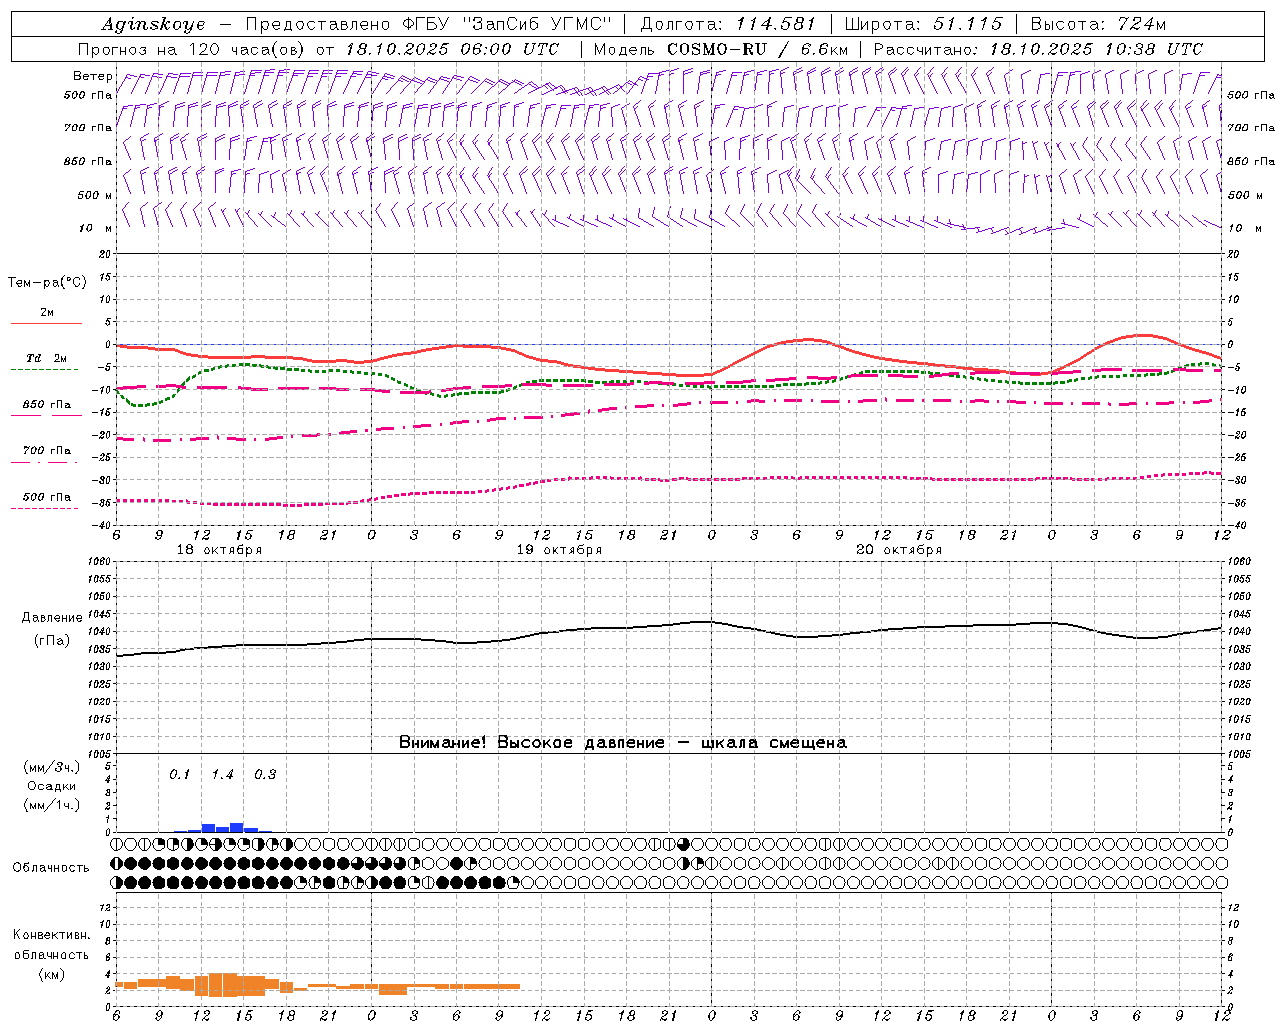Select the 'Прогноз на 120 часа(ов)' text
This screenshot has height=1024, width=1280.
coord(193,49)
